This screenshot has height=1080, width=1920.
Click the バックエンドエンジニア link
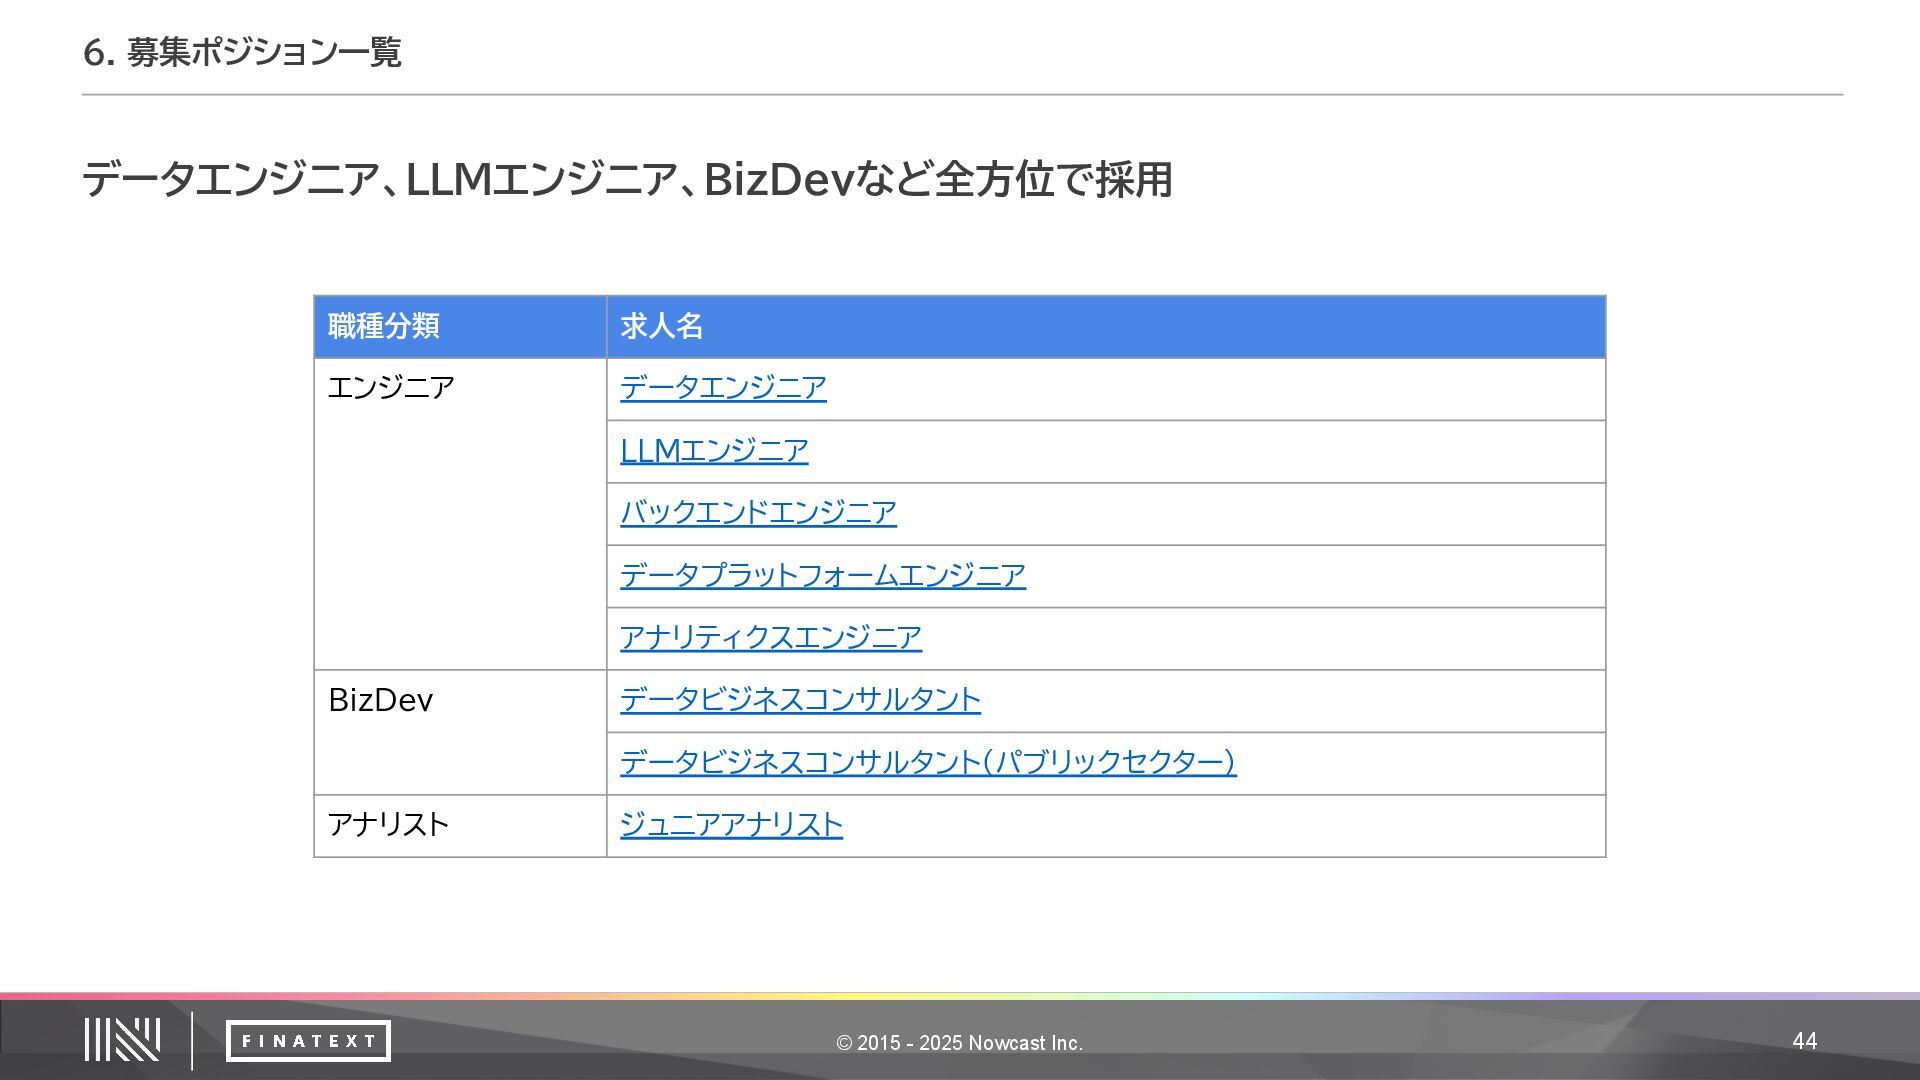point(757,513)
